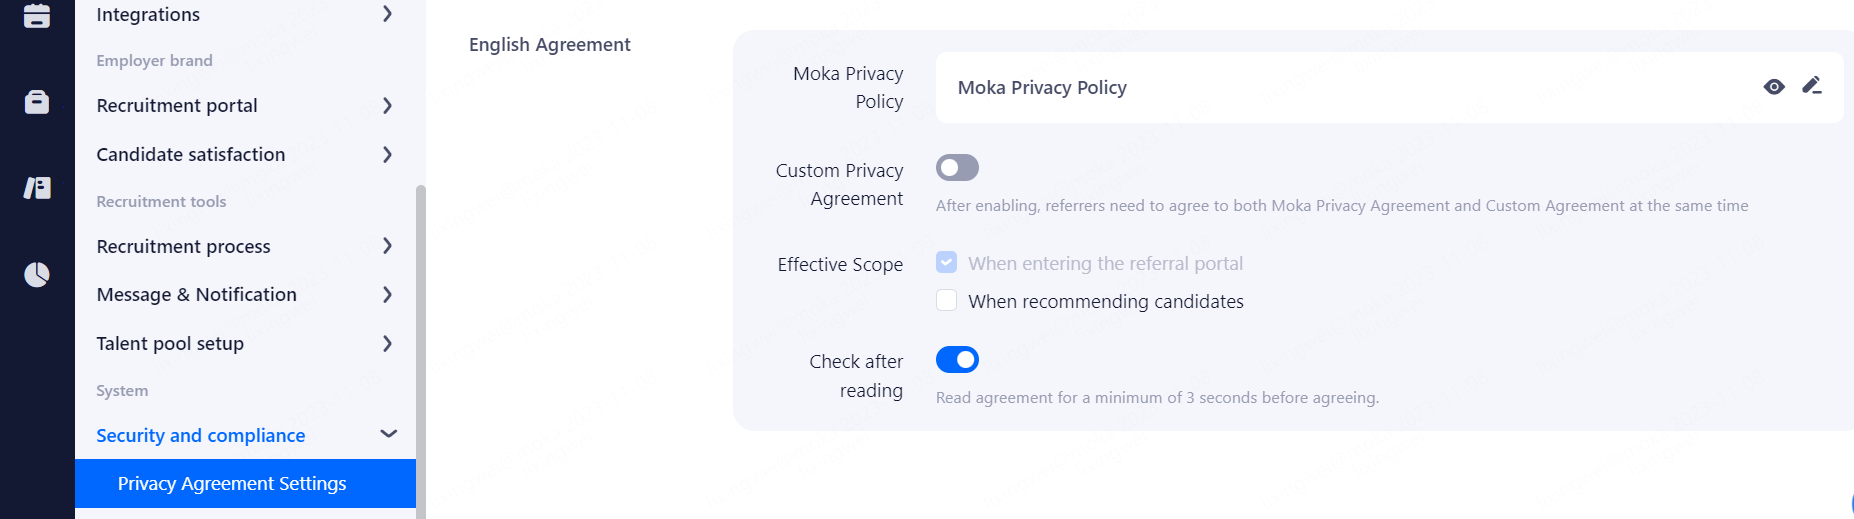Click the book icon in left rail
The image size is (1854, 519).
37,188
